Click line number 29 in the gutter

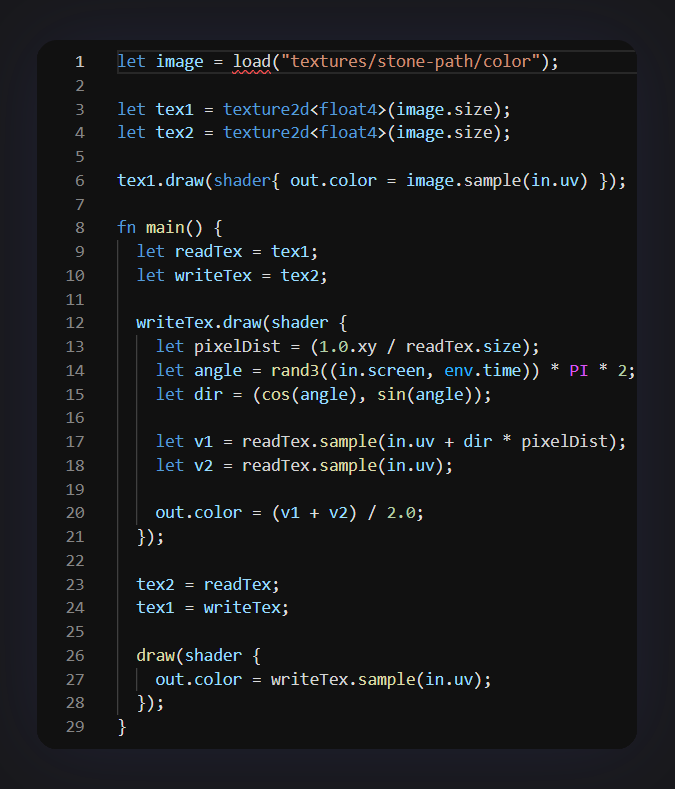[75, 727]
